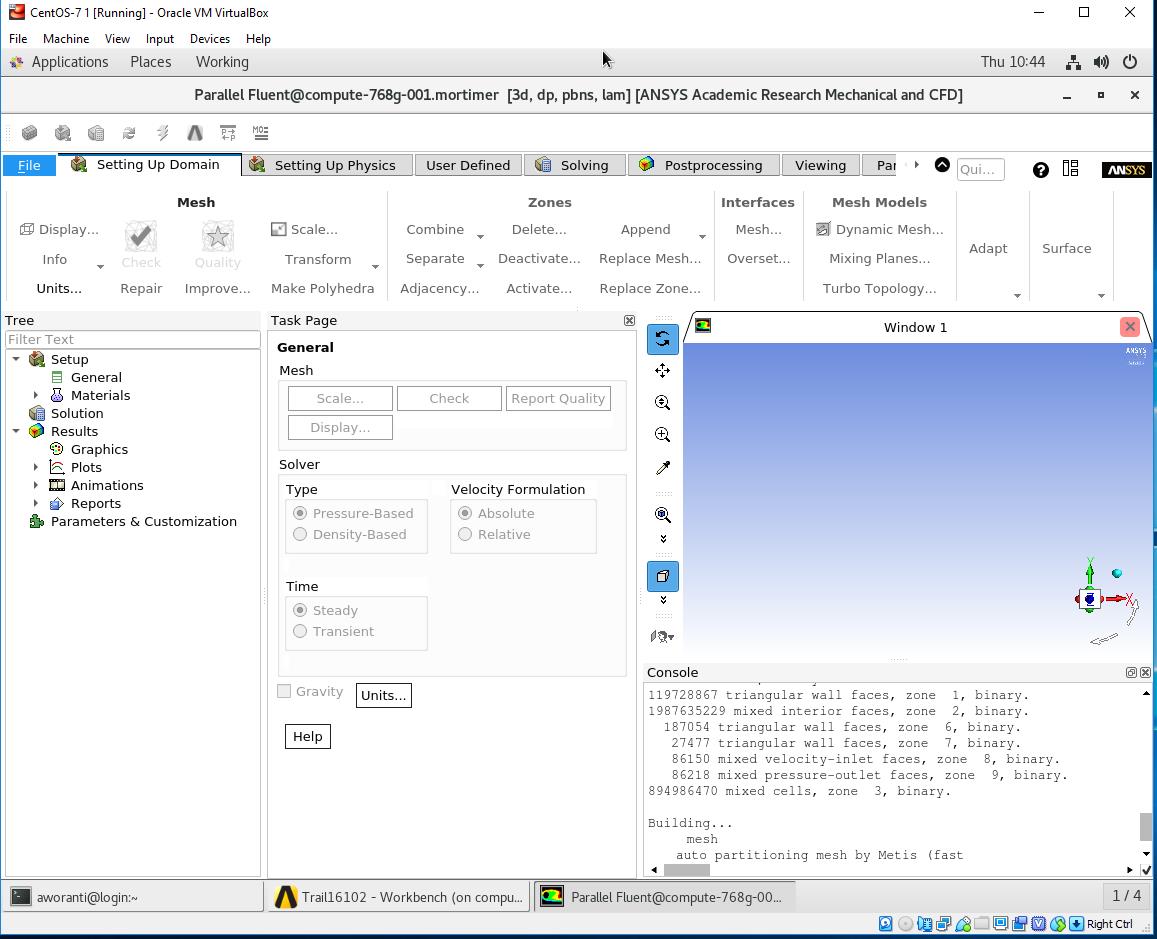The image size is (1157, 939).
Task: Expand the Reports tree node
Action: 35,503
